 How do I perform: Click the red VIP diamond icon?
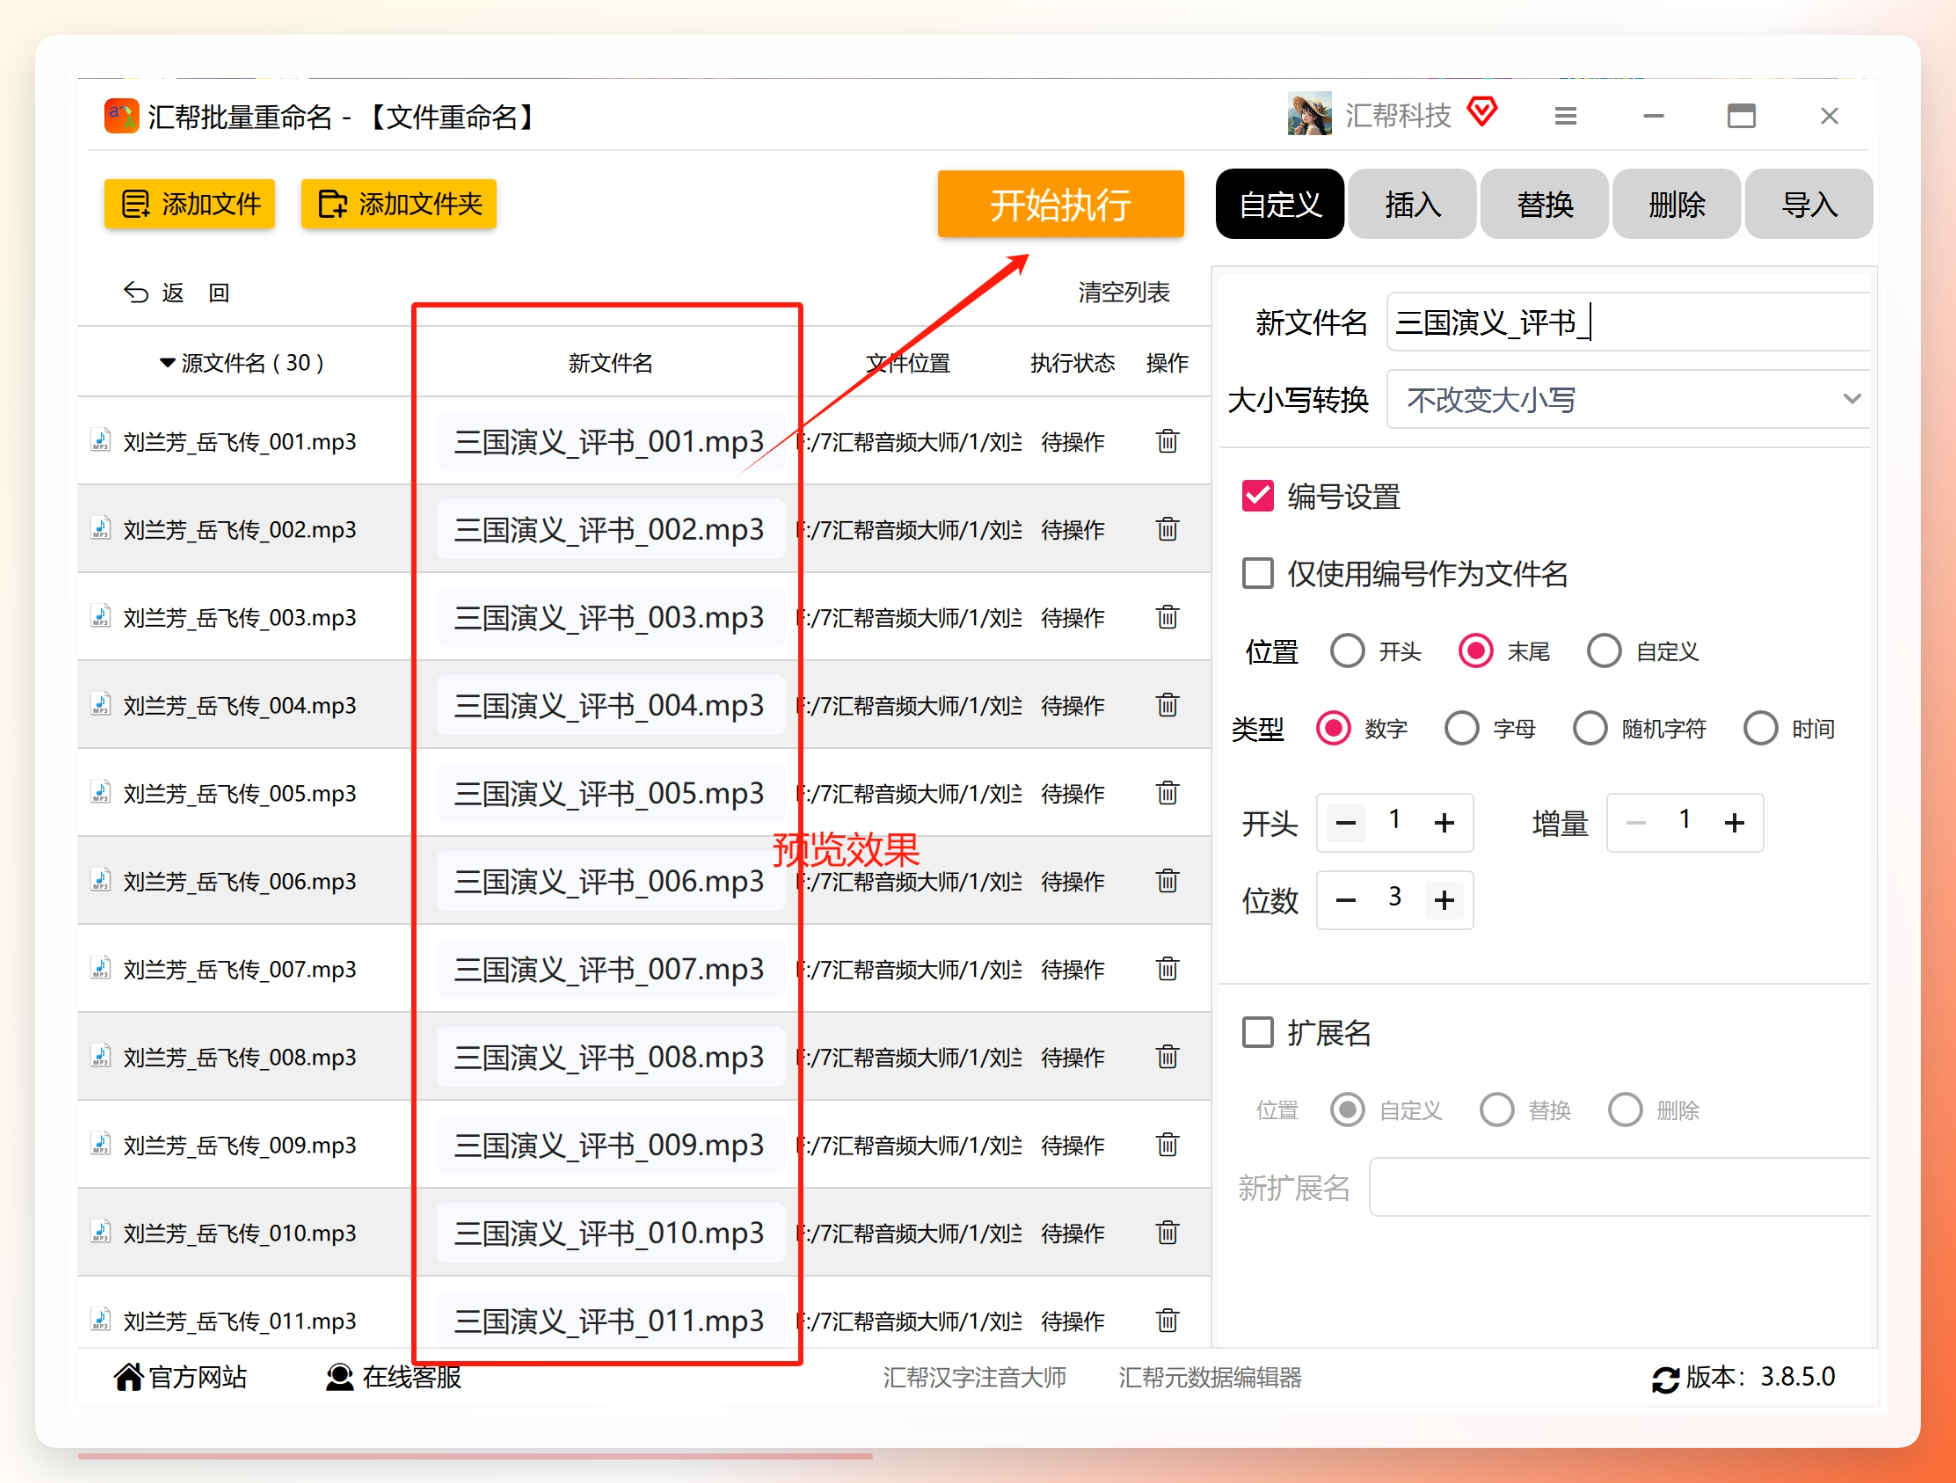tap(1482, 111)
